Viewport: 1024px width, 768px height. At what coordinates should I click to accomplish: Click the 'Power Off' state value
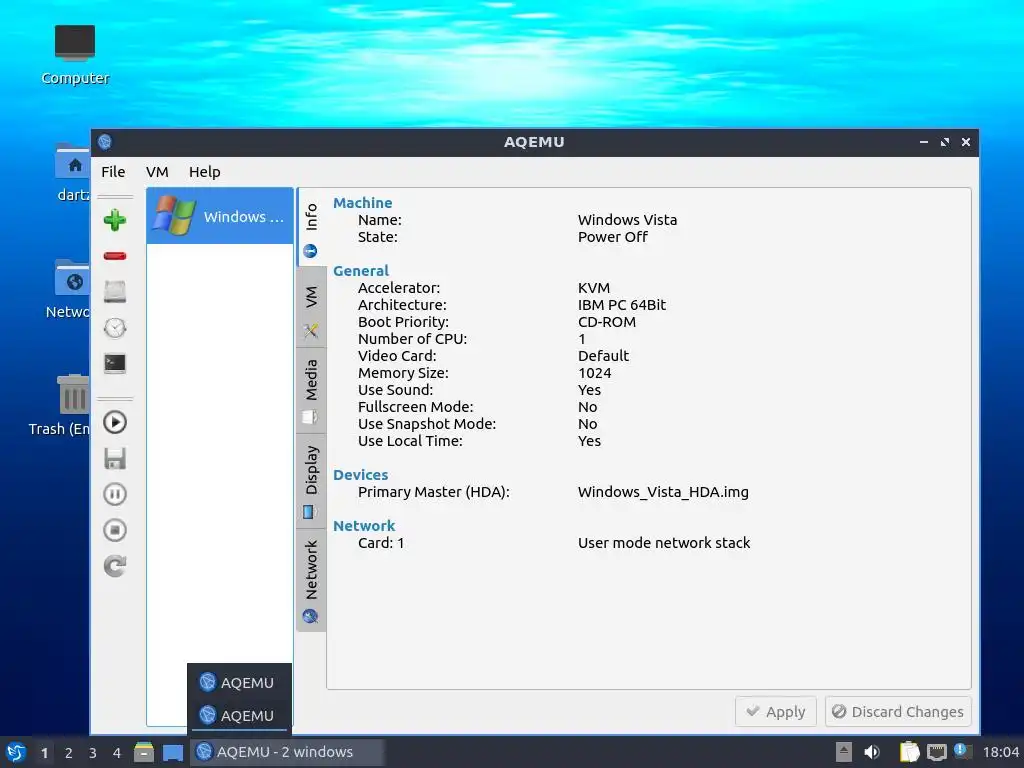pos(613,237)
